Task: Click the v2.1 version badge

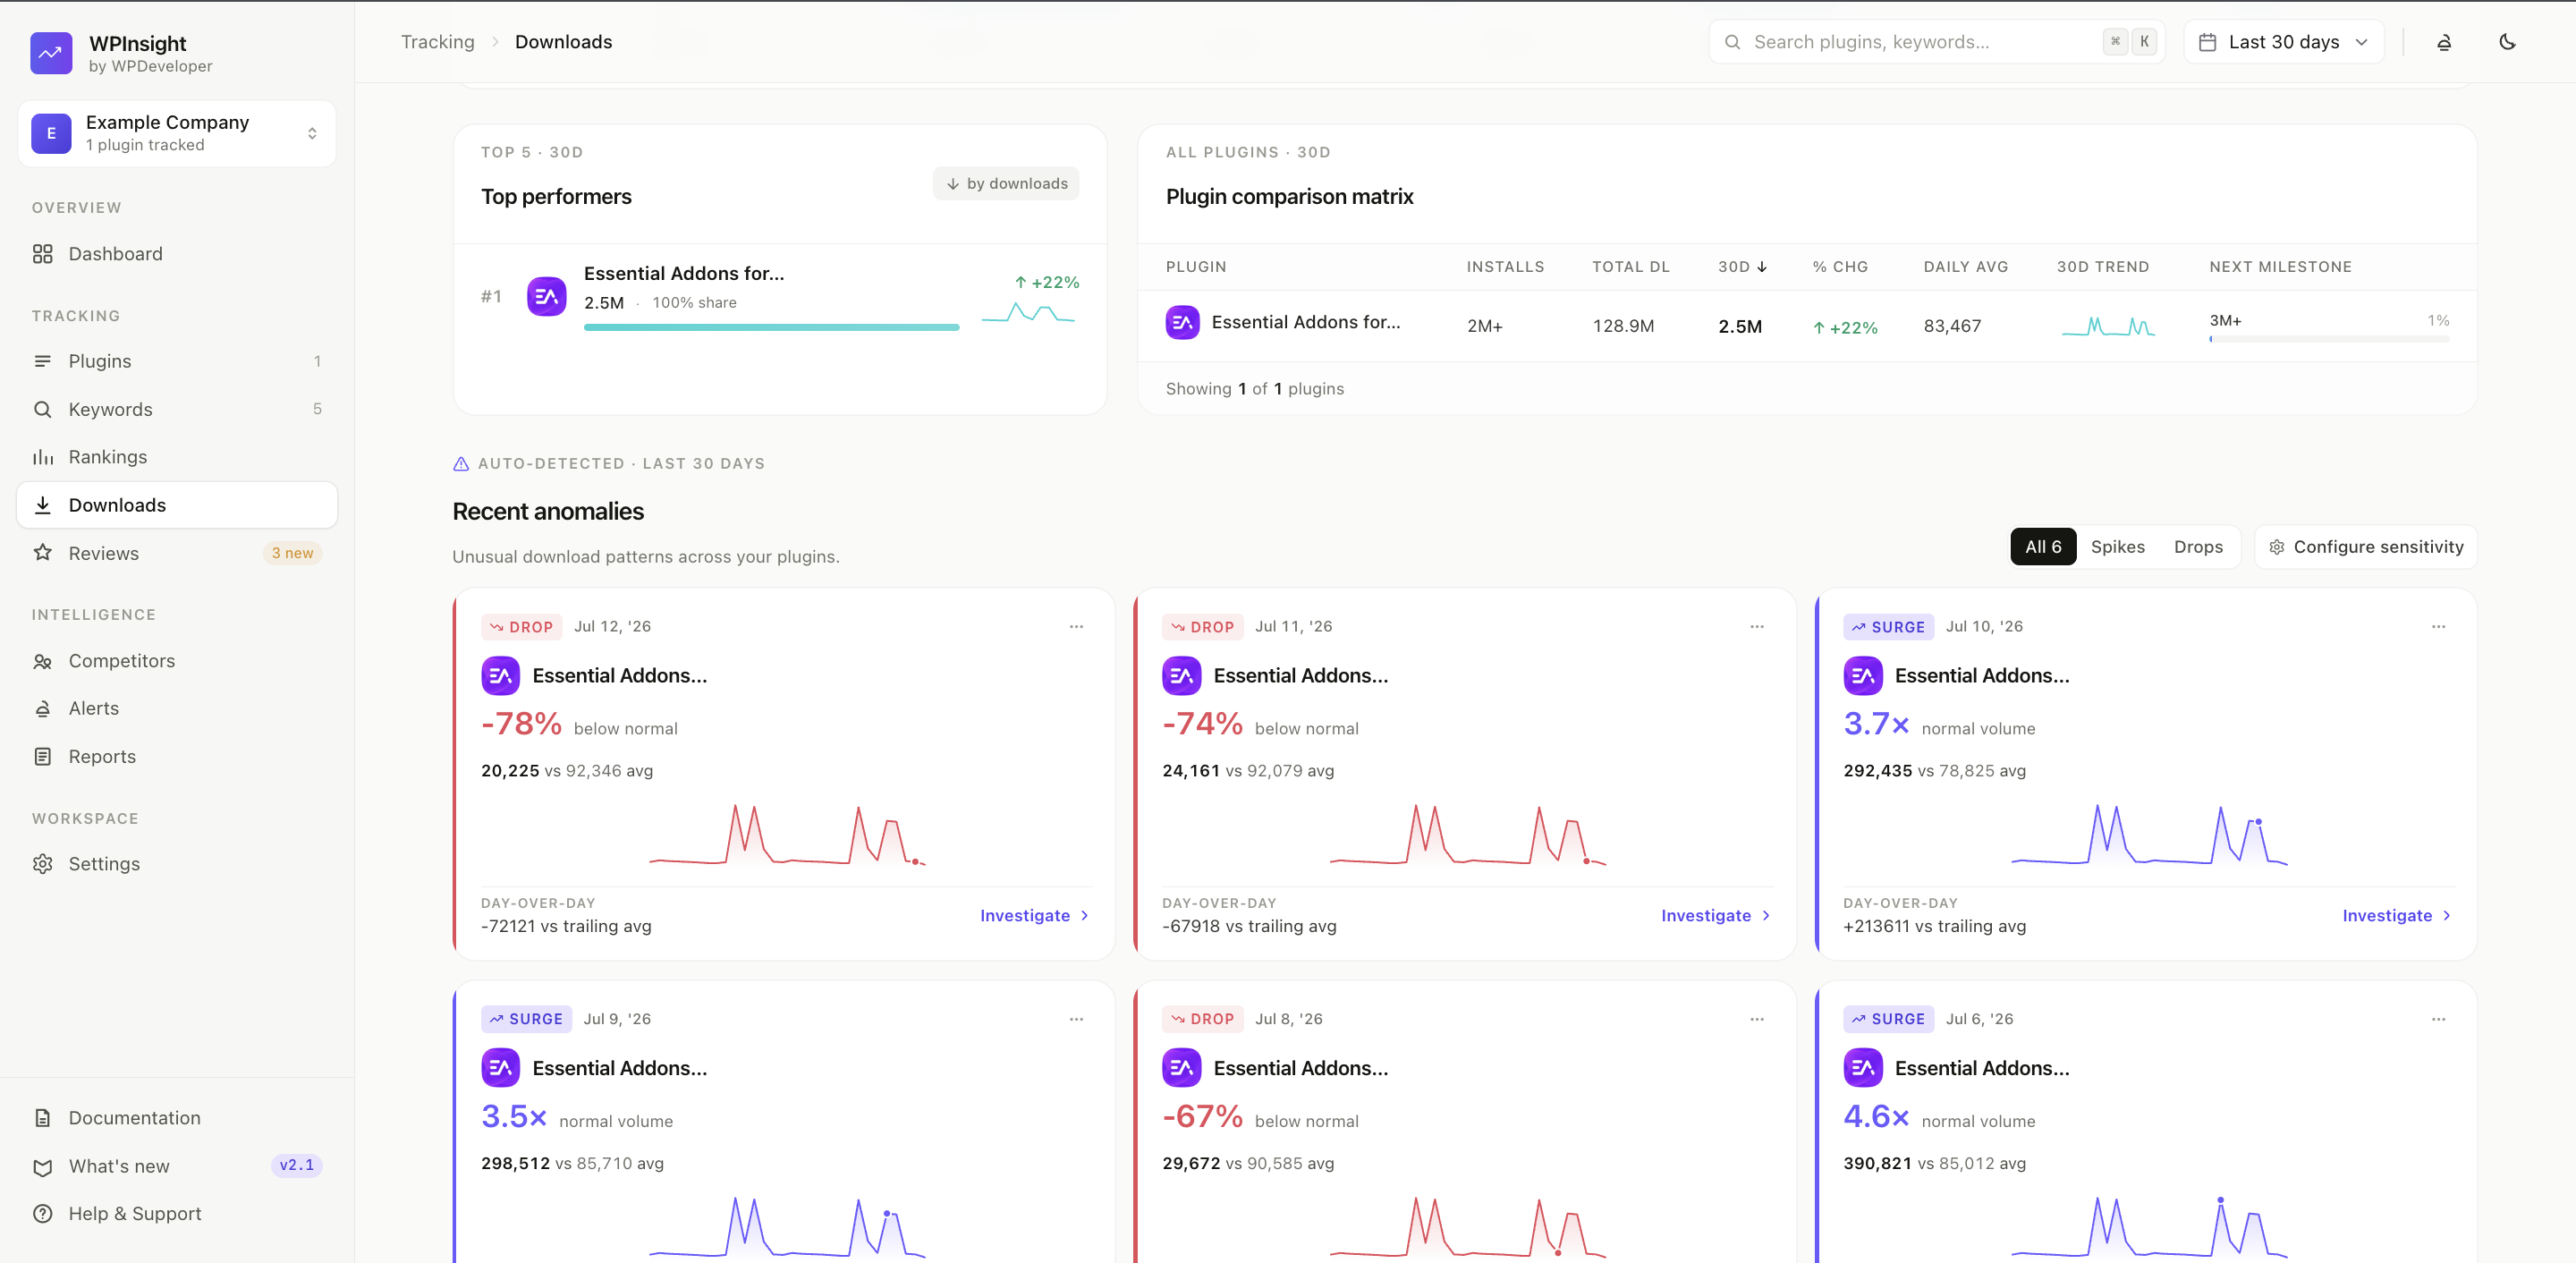Action: [x=296, y=1165]
